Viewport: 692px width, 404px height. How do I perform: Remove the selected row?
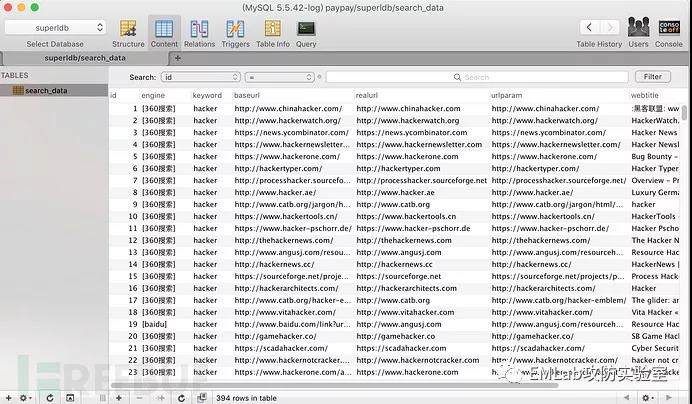[139, 398]
